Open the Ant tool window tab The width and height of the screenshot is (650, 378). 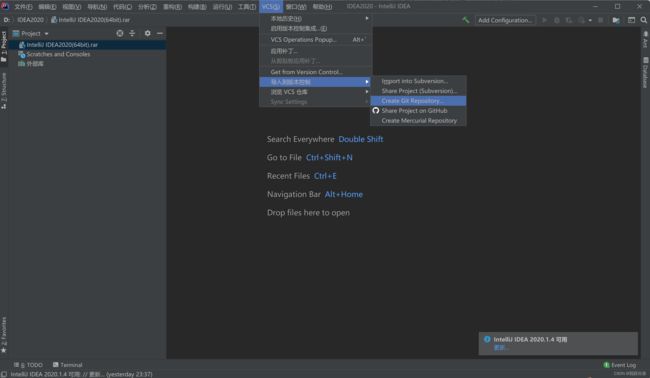645,39
